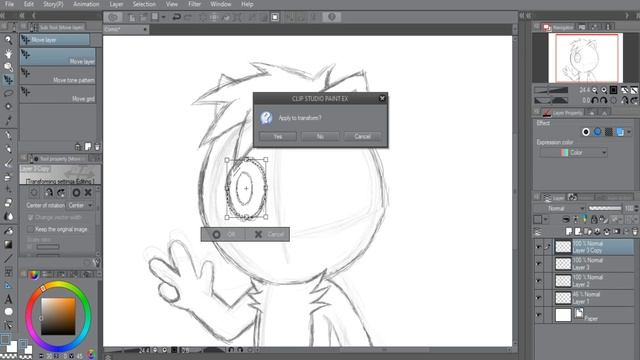Toggle Change vector width checkbox
640x360 pixels.
30,218
